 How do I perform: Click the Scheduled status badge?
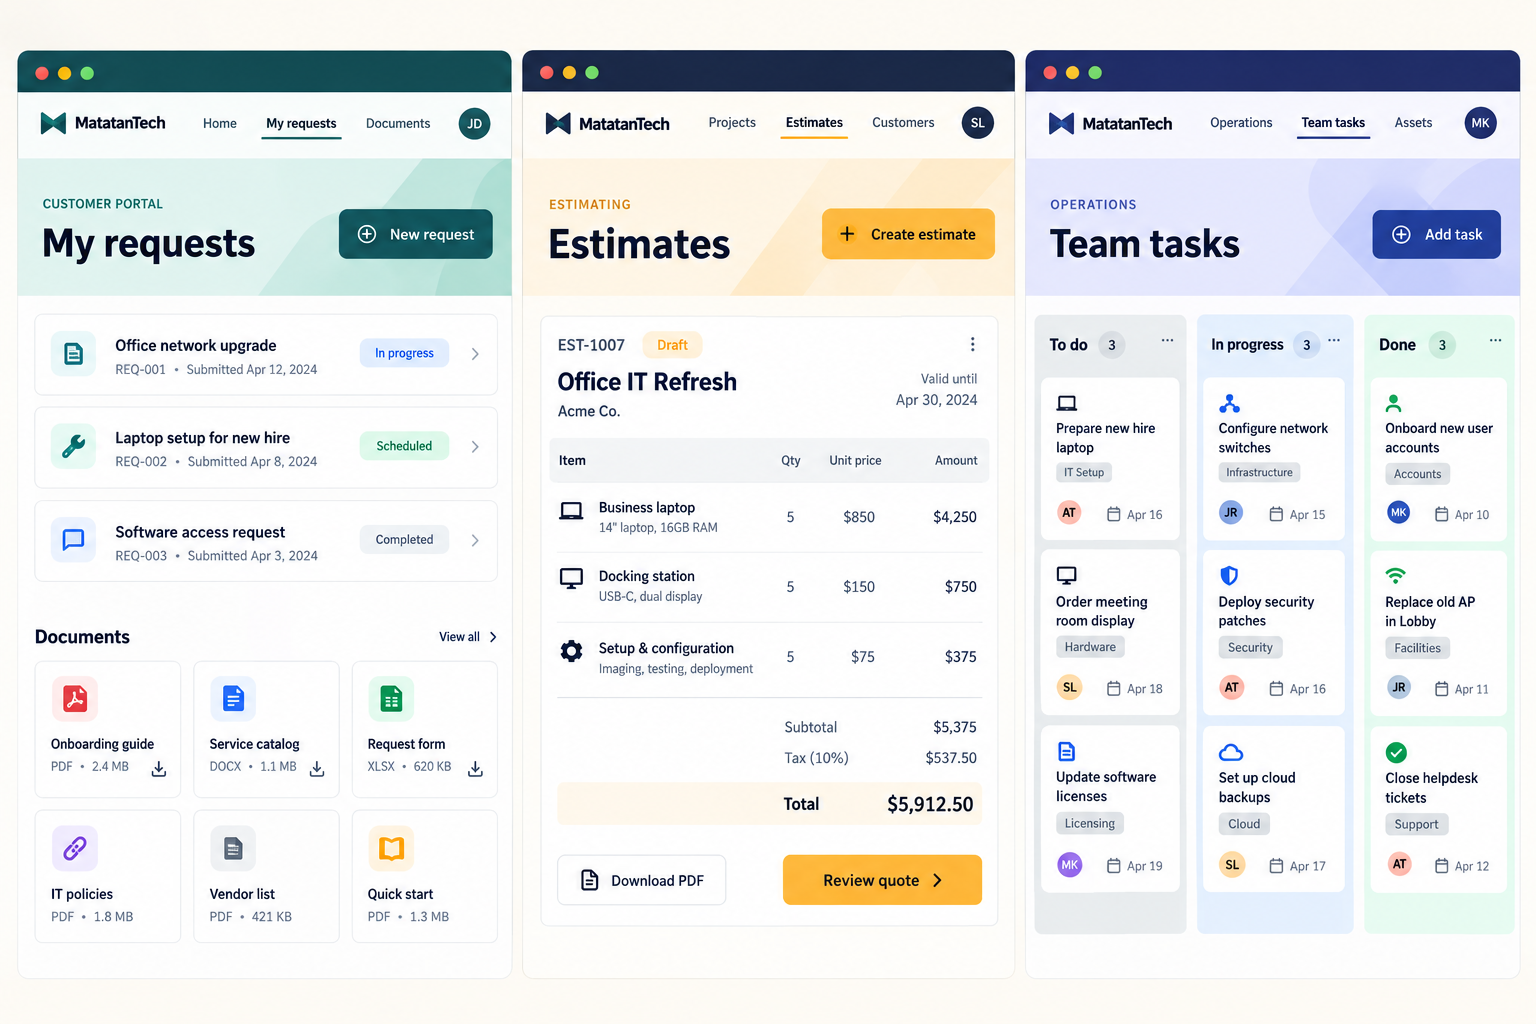tap(404, 446)
